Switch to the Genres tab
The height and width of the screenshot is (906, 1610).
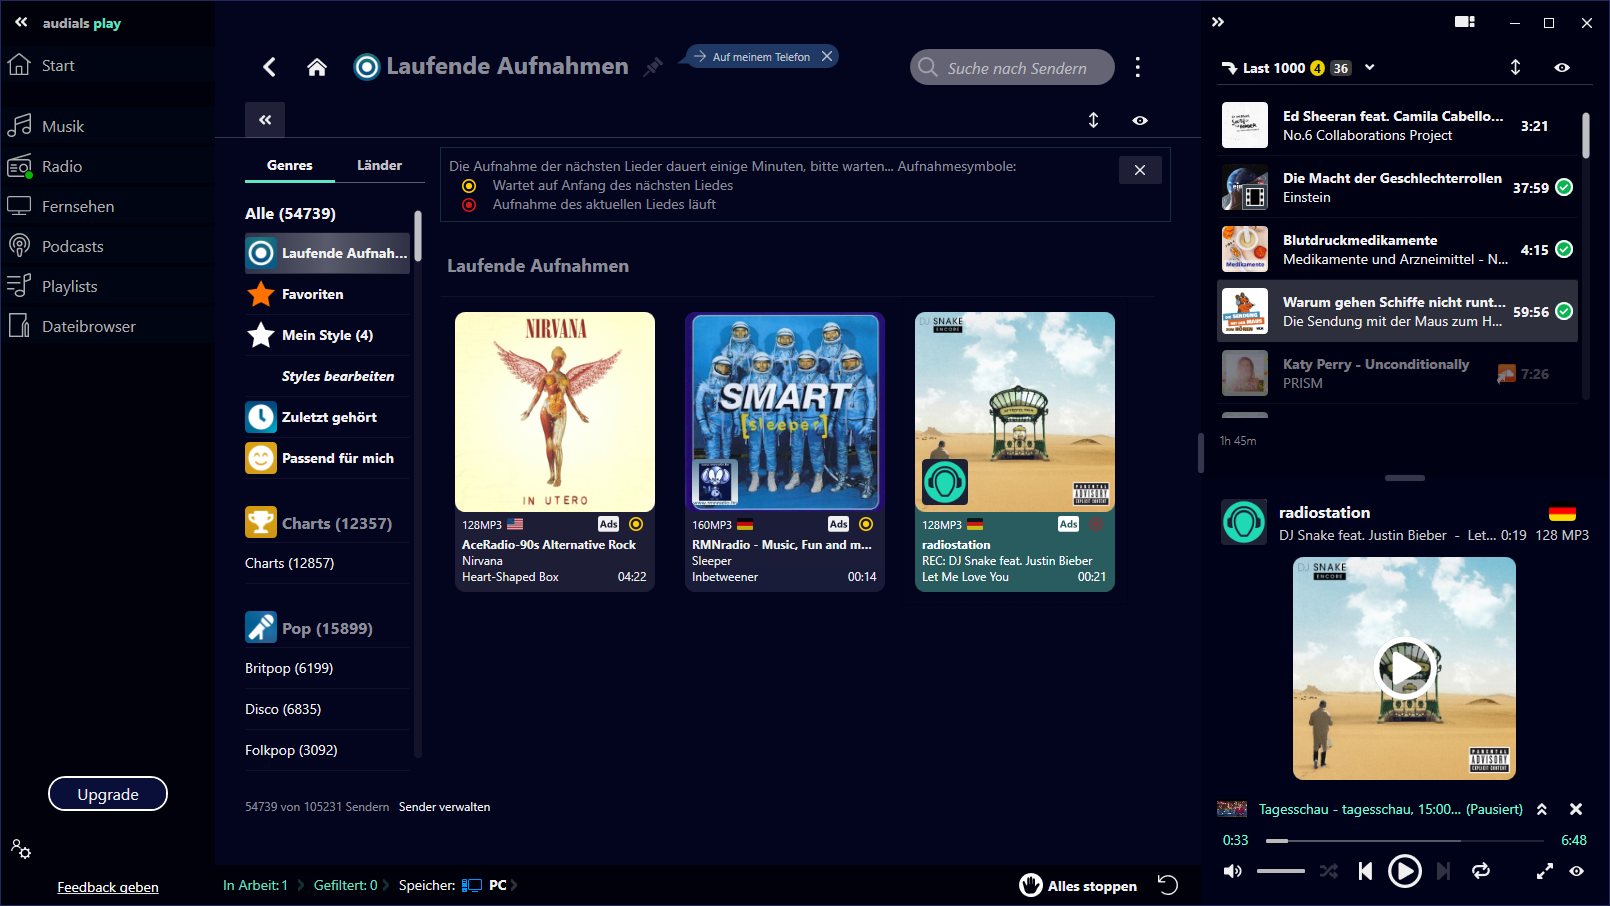[x=290, y=166]
